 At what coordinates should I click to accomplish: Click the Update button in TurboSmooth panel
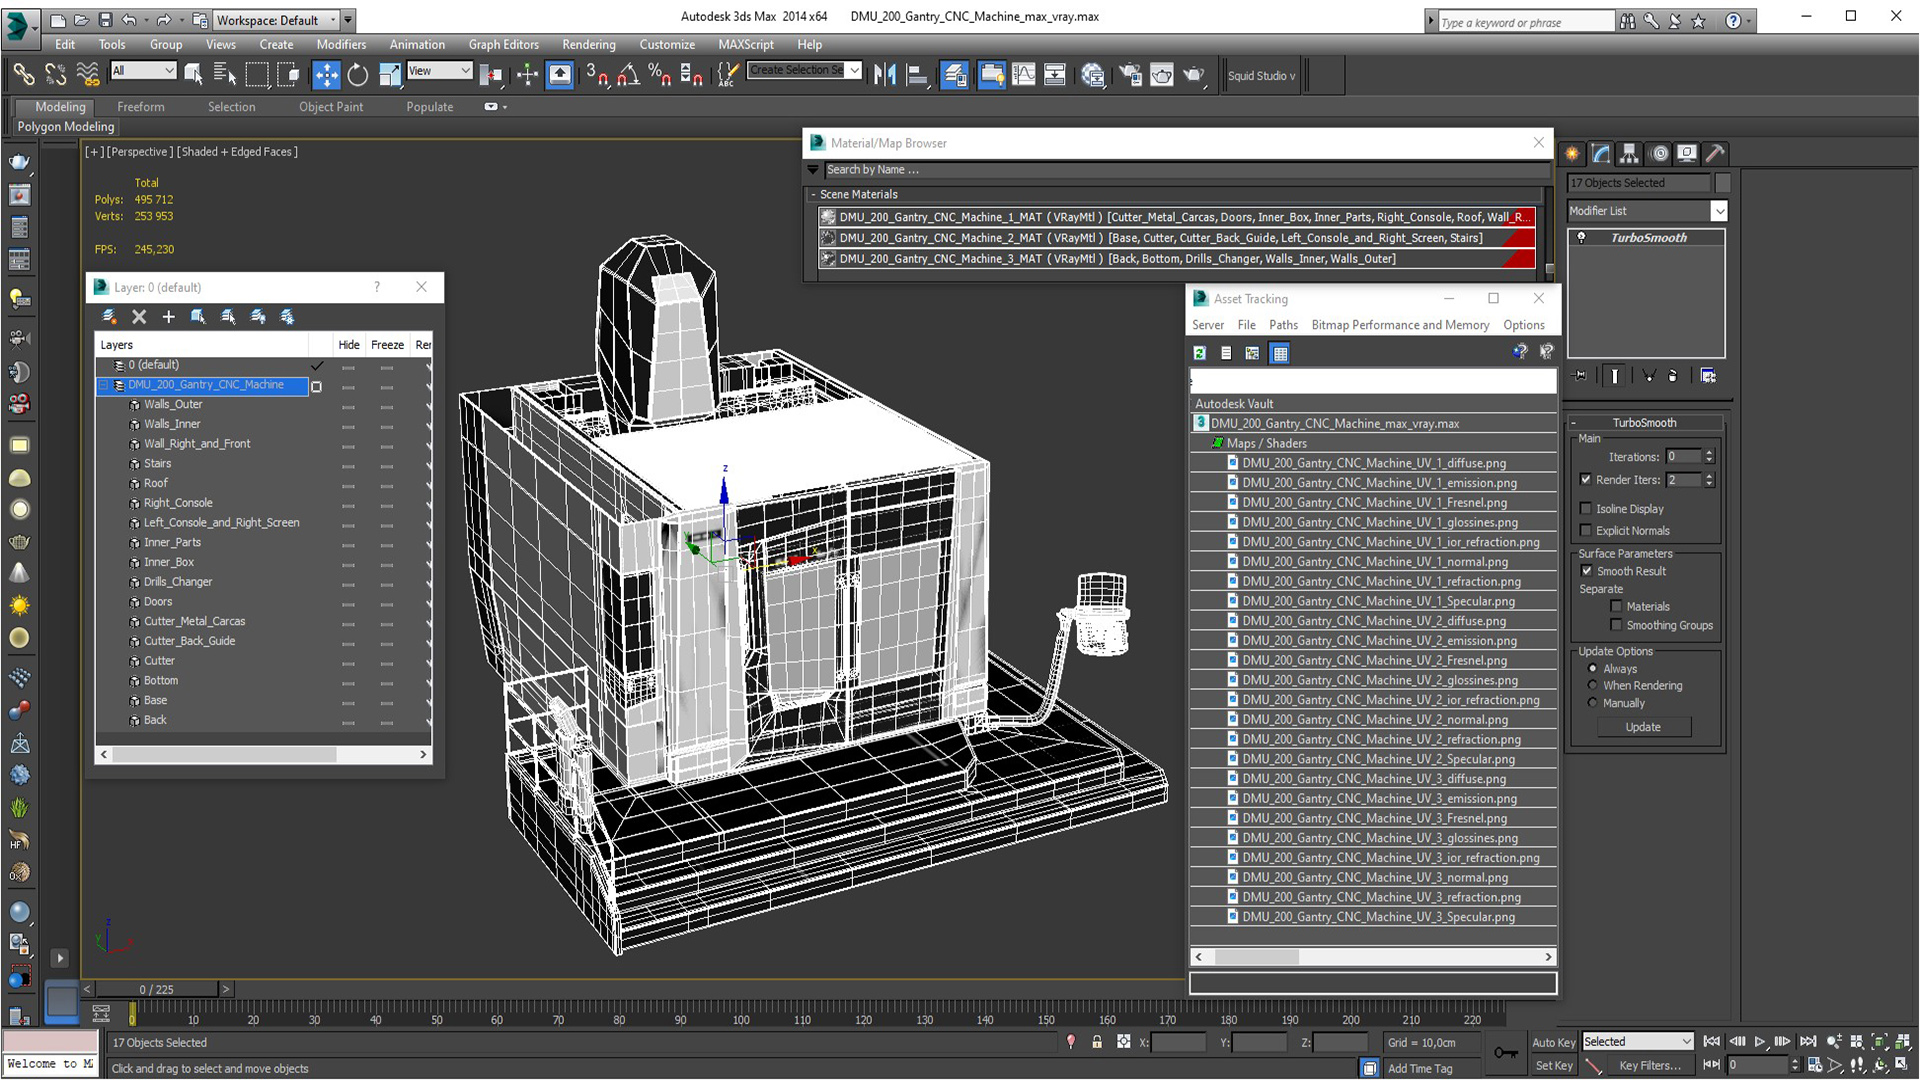(x=1644, y=727)
